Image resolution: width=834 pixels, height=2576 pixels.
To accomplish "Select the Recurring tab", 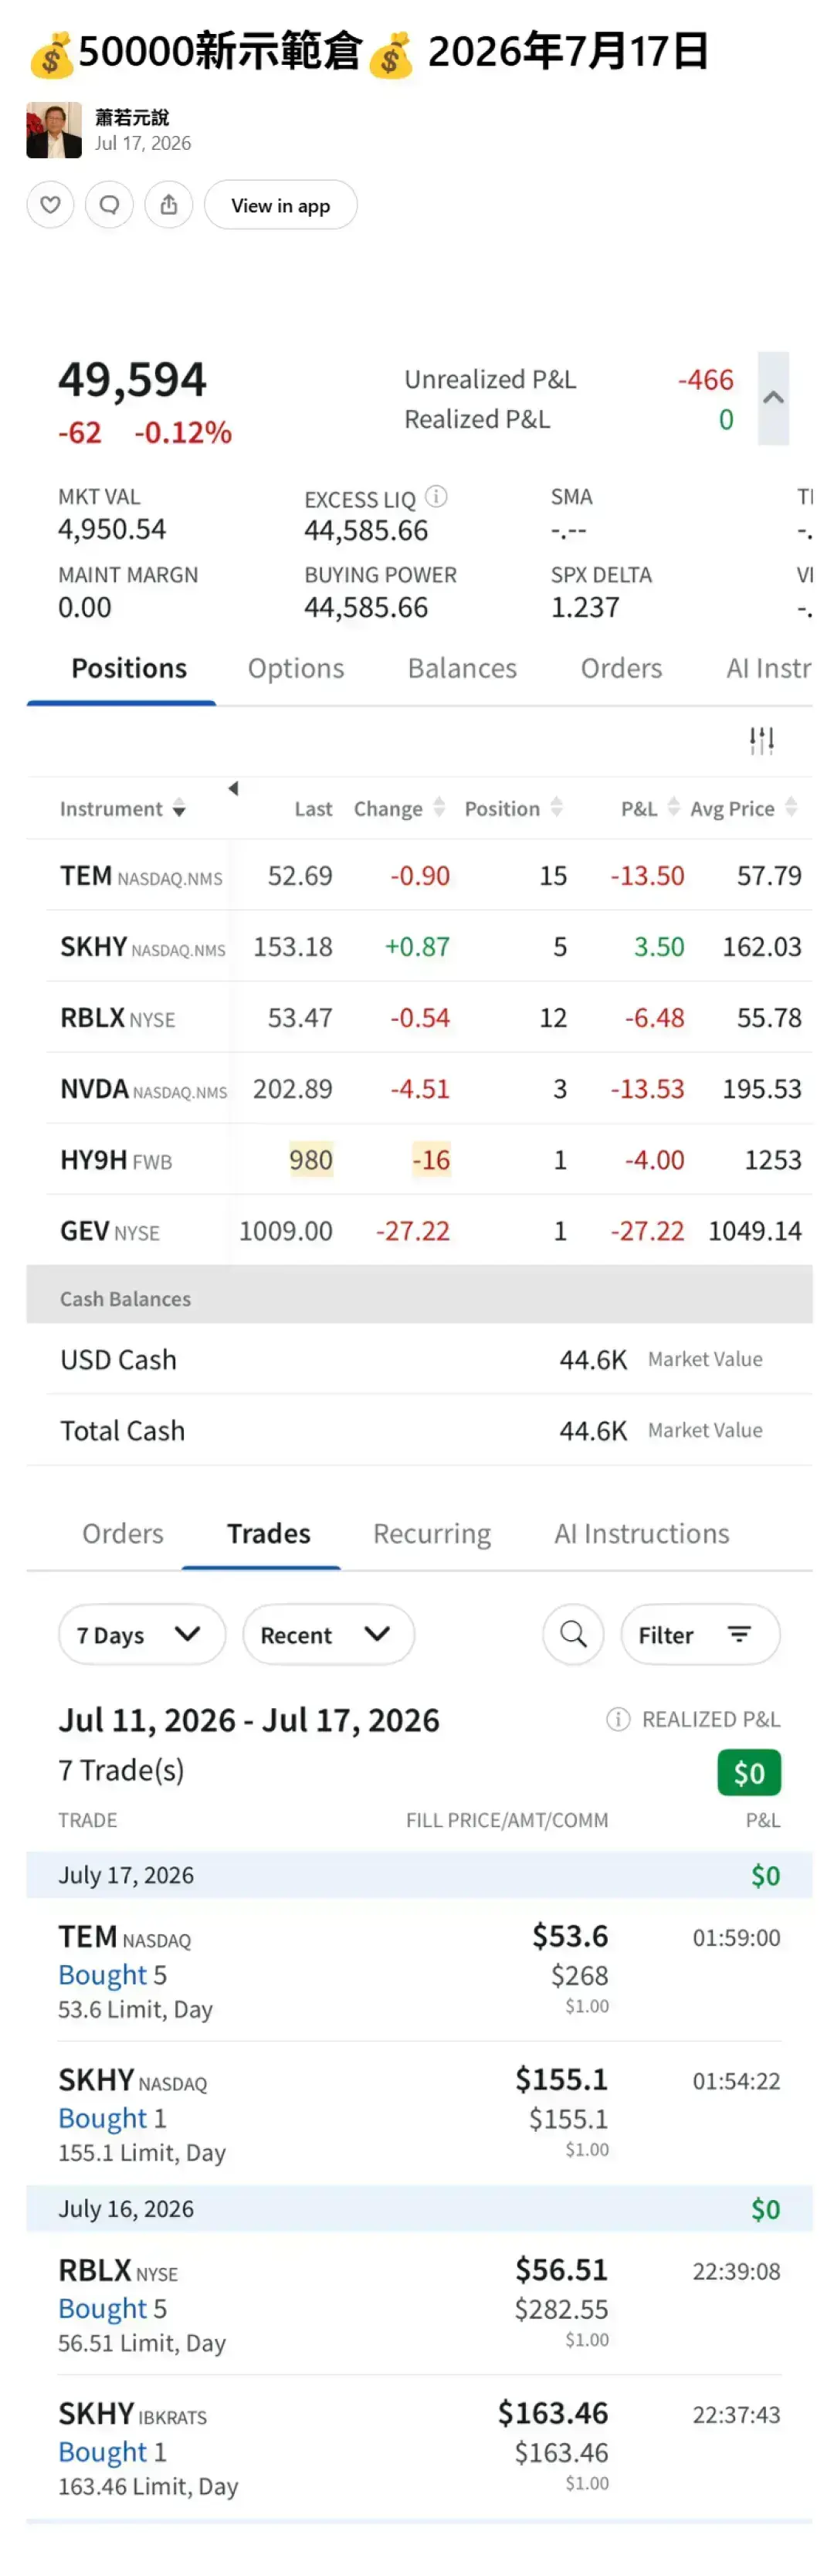I will [432, 1533].
